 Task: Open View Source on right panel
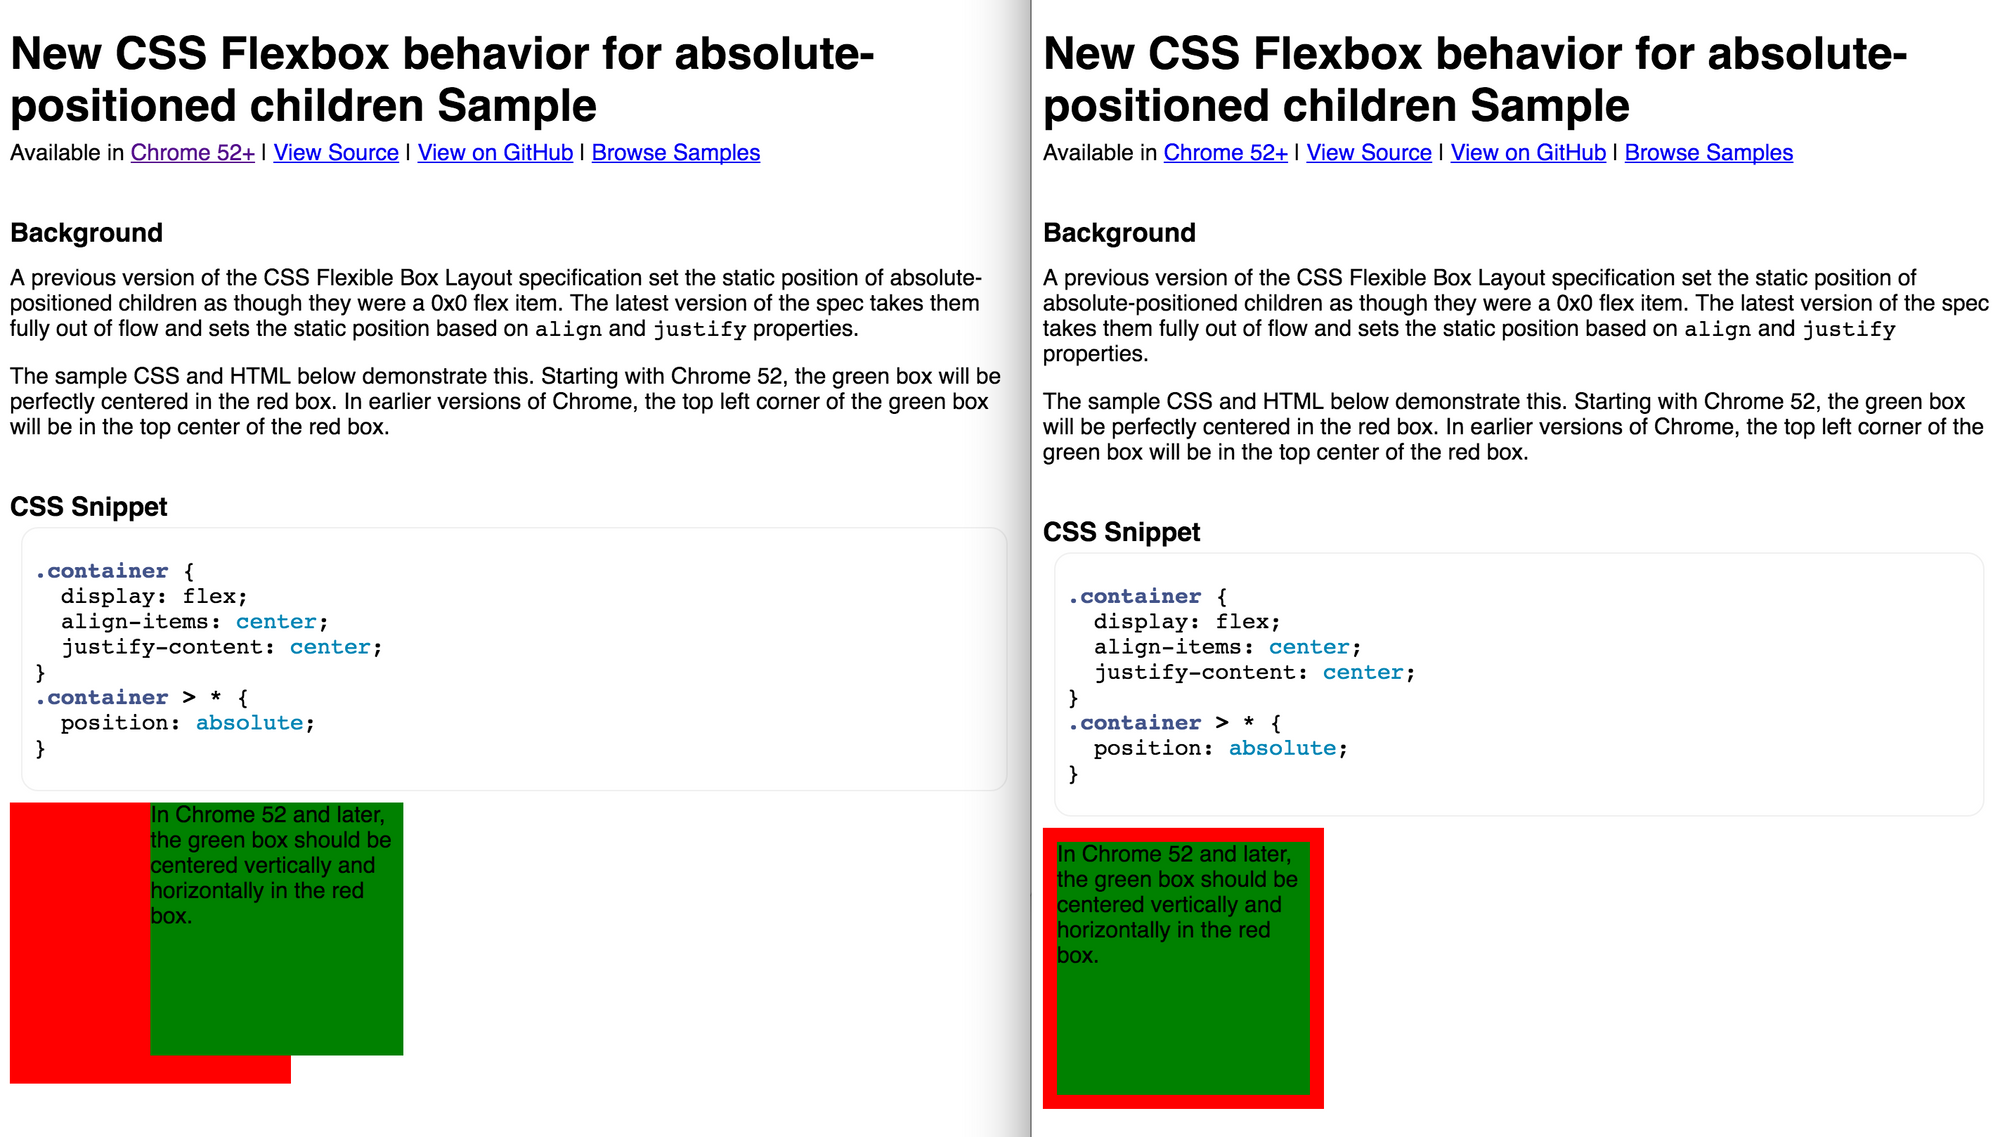point(1368,154)
